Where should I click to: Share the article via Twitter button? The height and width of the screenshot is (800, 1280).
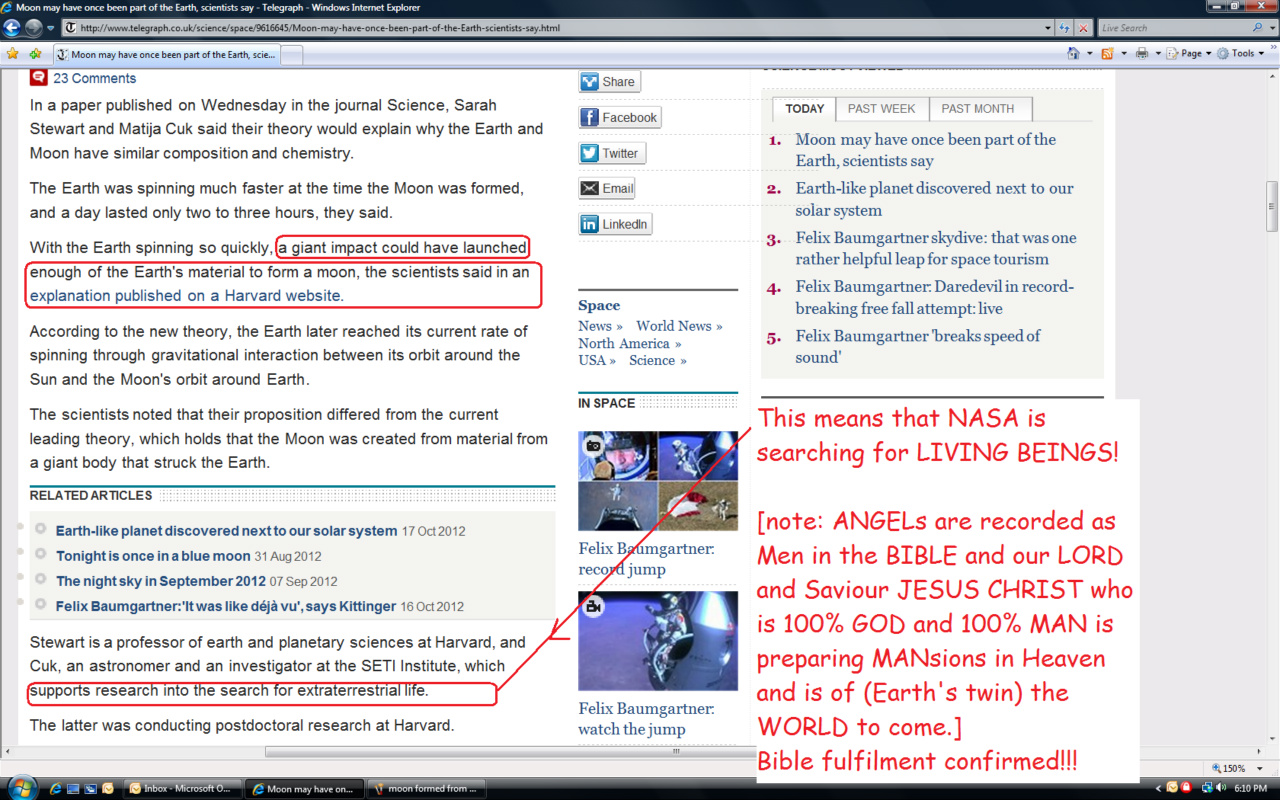[x=611, y=153]
